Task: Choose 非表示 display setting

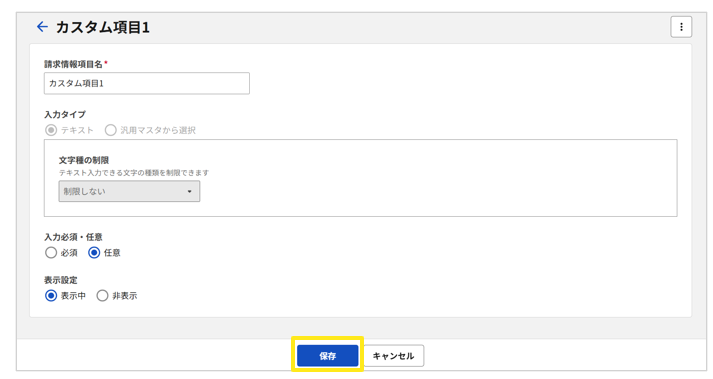Action: pos(102,296)
